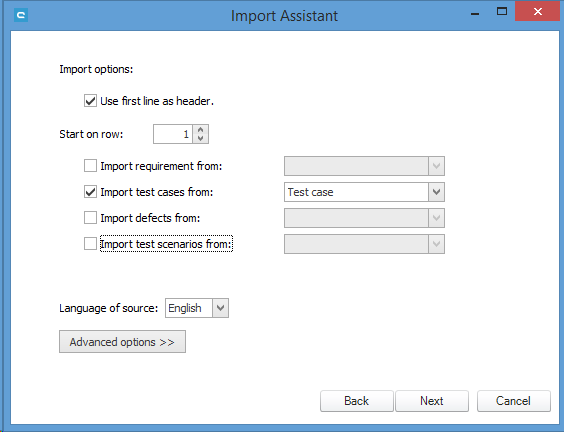The width and height of the screenshot is (564, 432).
Task: Go Back to previous step
Action: point(356,401)
